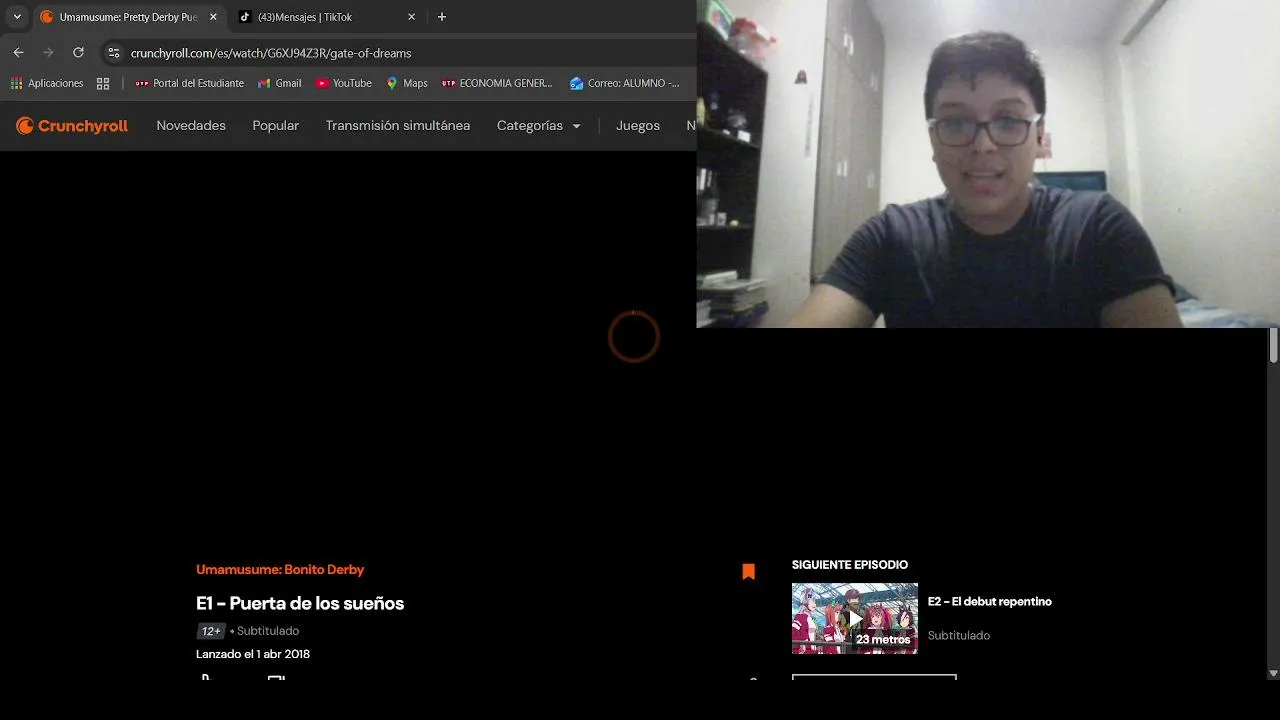Viewport: 1280px width, 720px height.
Task: Open YouTube bookmark
Action: pos(344,83)
